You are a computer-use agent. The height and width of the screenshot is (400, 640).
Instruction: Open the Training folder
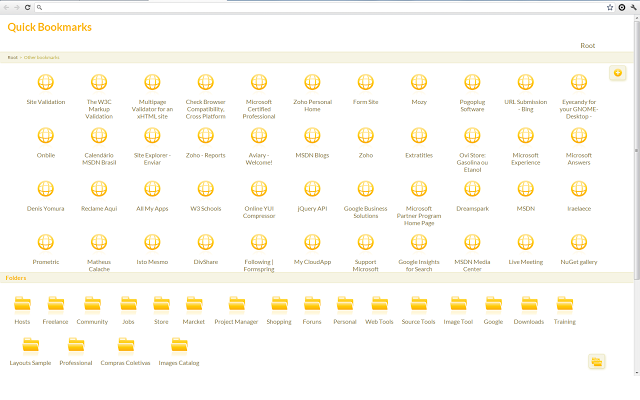tap(565, 310)
